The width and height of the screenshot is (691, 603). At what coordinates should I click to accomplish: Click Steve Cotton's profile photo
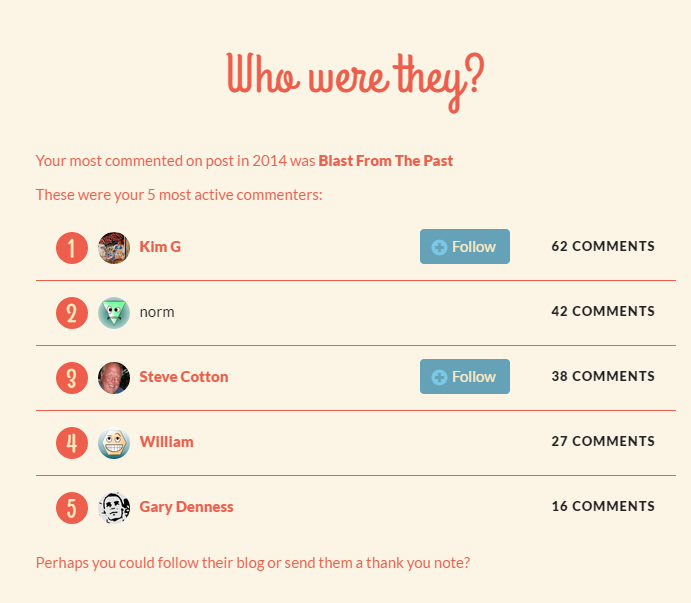(114, 377)
